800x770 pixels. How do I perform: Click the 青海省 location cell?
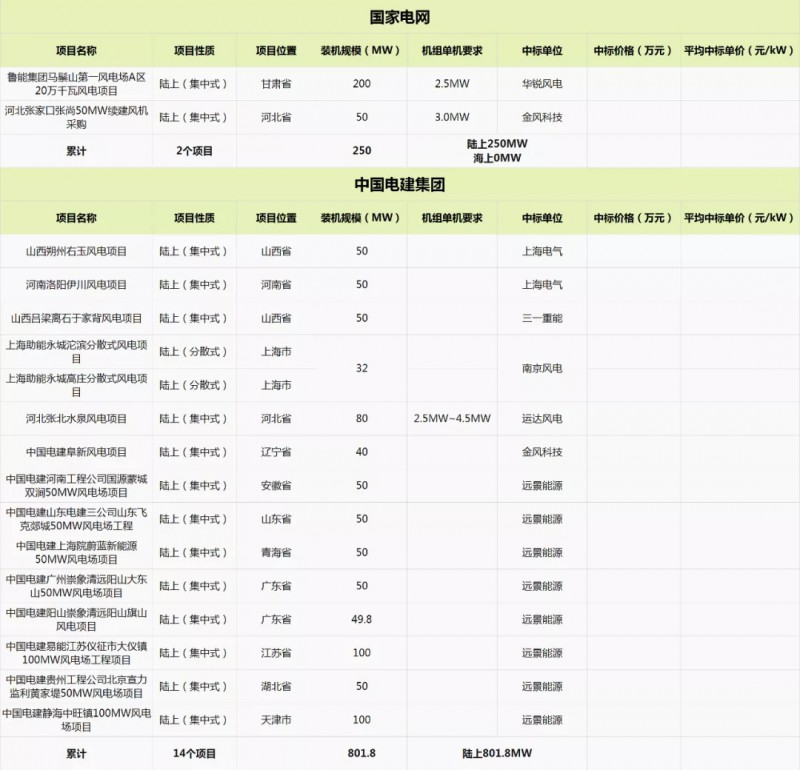(276, 553)
